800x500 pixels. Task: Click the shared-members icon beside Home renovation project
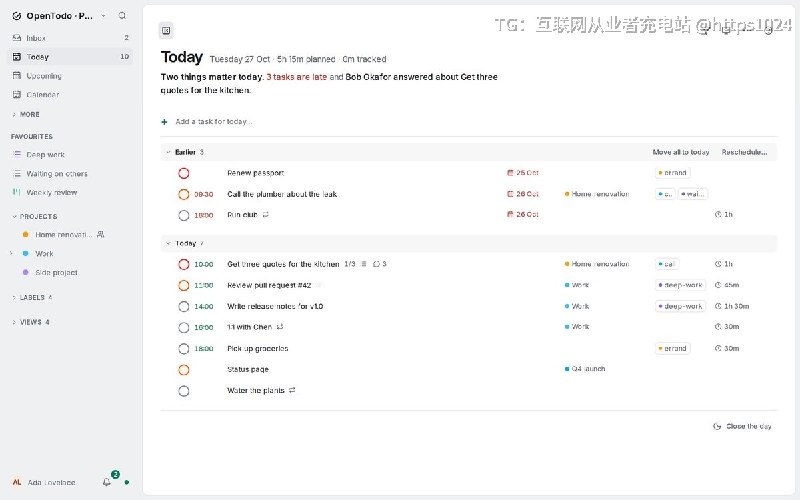click(x=101, y=235)
